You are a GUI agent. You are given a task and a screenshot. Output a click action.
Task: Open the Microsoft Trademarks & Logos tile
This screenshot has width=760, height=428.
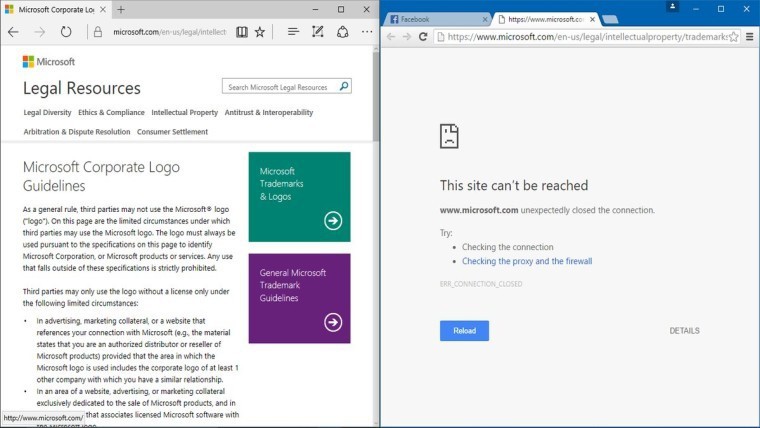click(x=299, y=196)
